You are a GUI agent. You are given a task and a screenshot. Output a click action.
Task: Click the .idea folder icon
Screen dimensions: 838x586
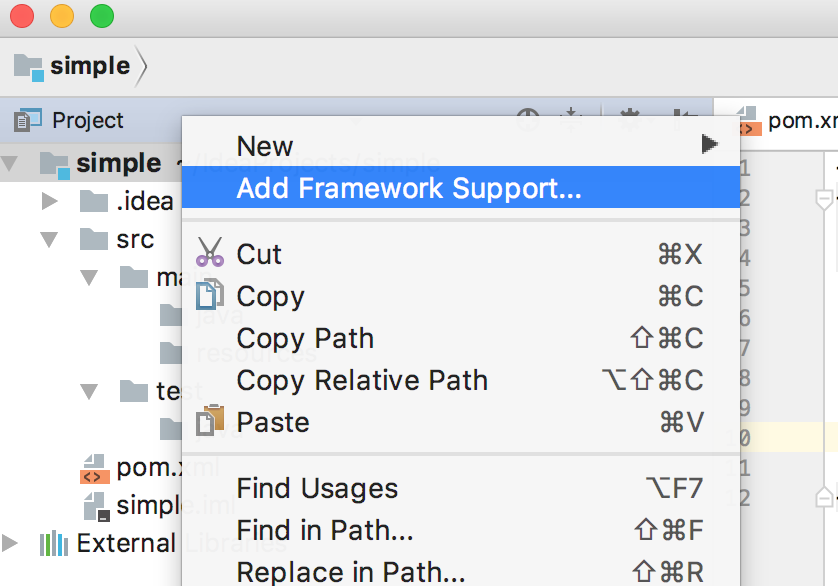[93, 201]
